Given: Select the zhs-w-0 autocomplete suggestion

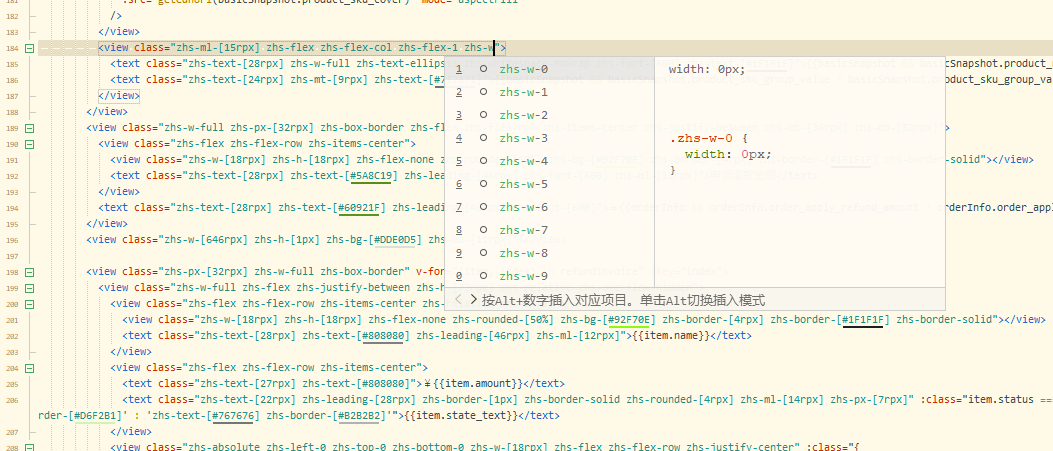Looking at the screenshot, I should [523, 69].
